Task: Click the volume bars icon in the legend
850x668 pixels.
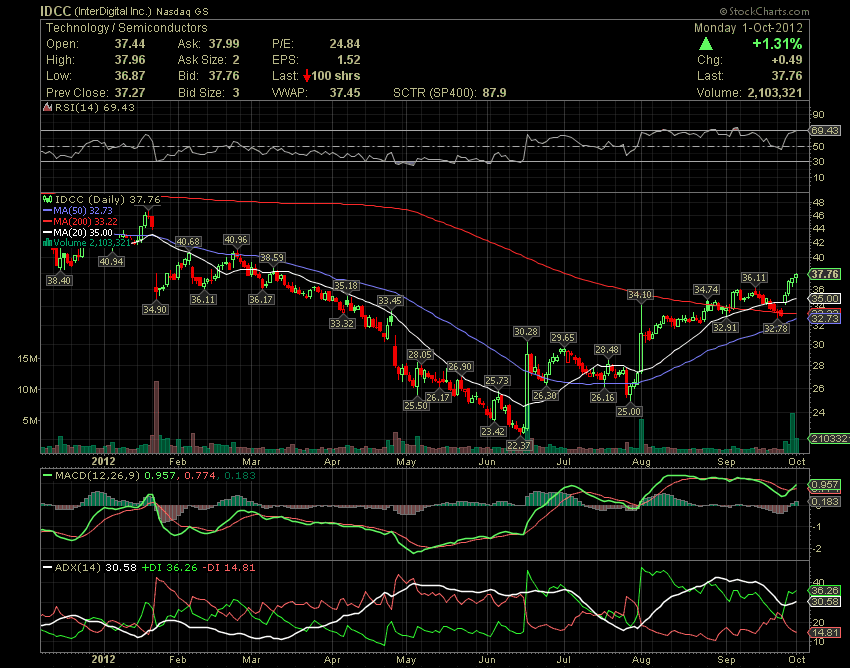Action: coord(48,242)
